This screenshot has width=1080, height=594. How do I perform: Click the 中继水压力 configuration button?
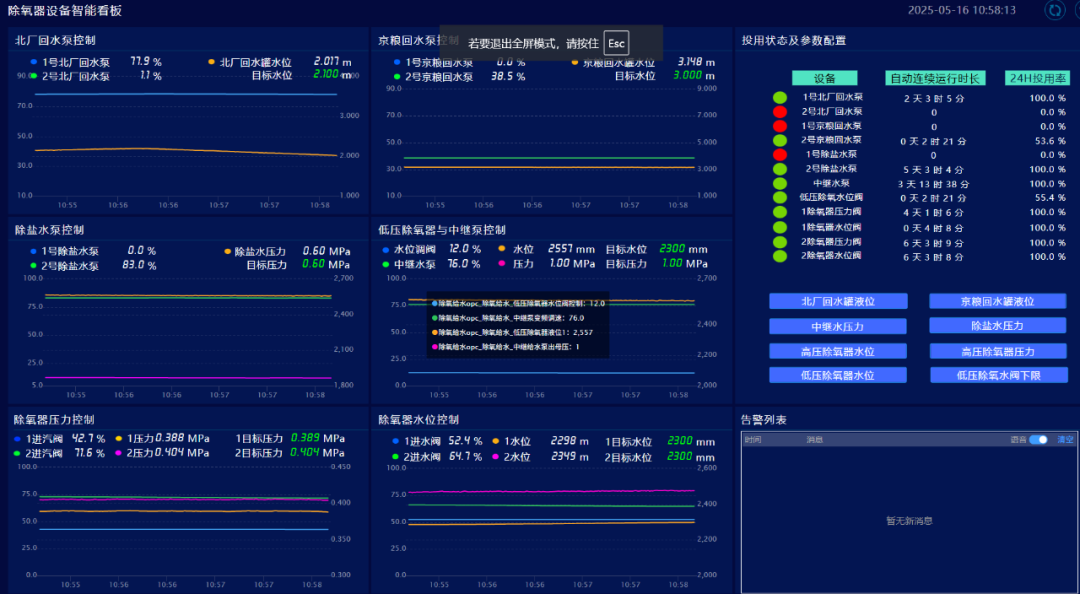[838, 326]
